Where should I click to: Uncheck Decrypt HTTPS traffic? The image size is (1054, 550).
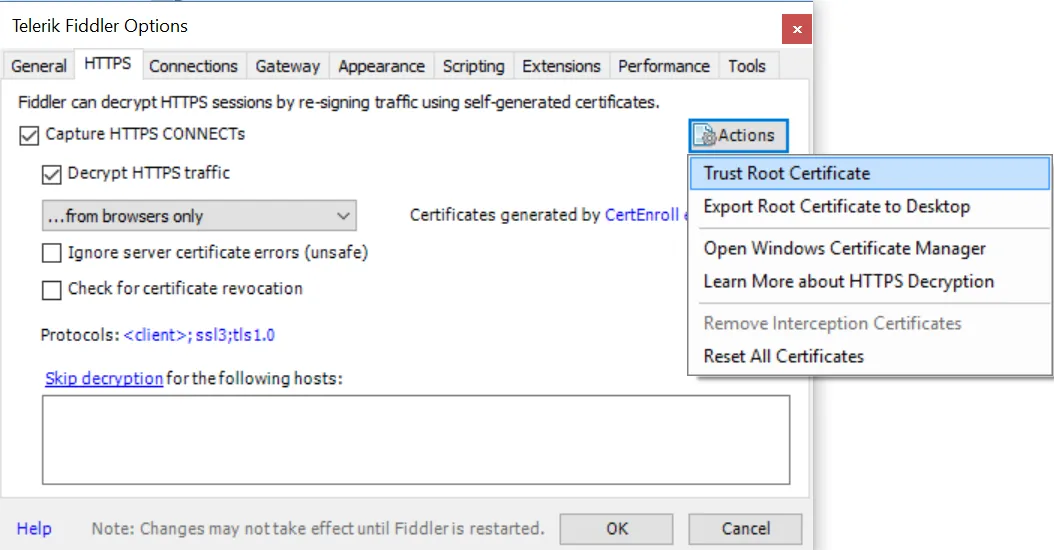coord(52,174)
